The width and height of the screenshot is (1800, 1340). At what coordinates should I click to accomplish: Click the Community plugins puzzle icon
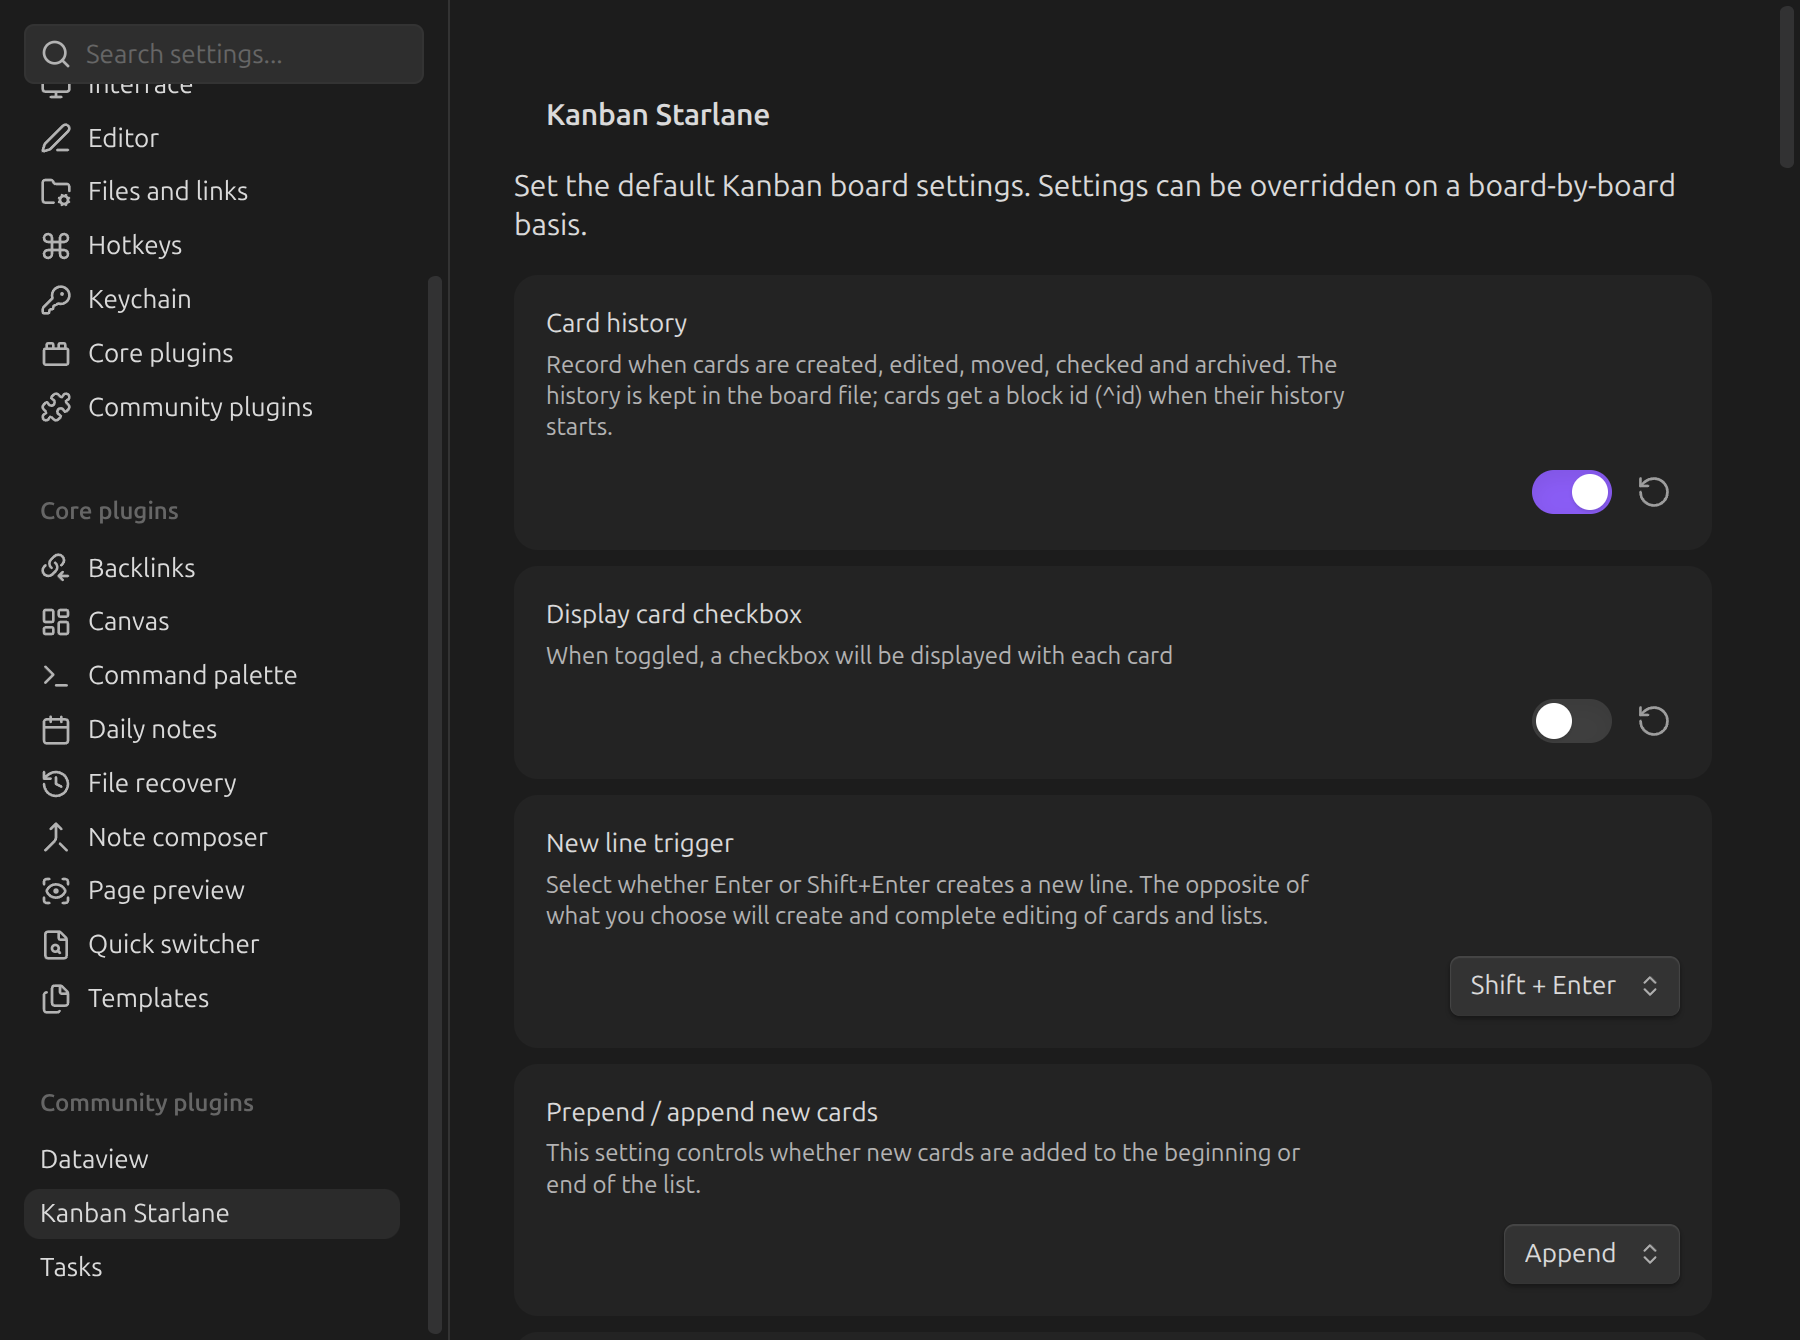click(56, 407)
